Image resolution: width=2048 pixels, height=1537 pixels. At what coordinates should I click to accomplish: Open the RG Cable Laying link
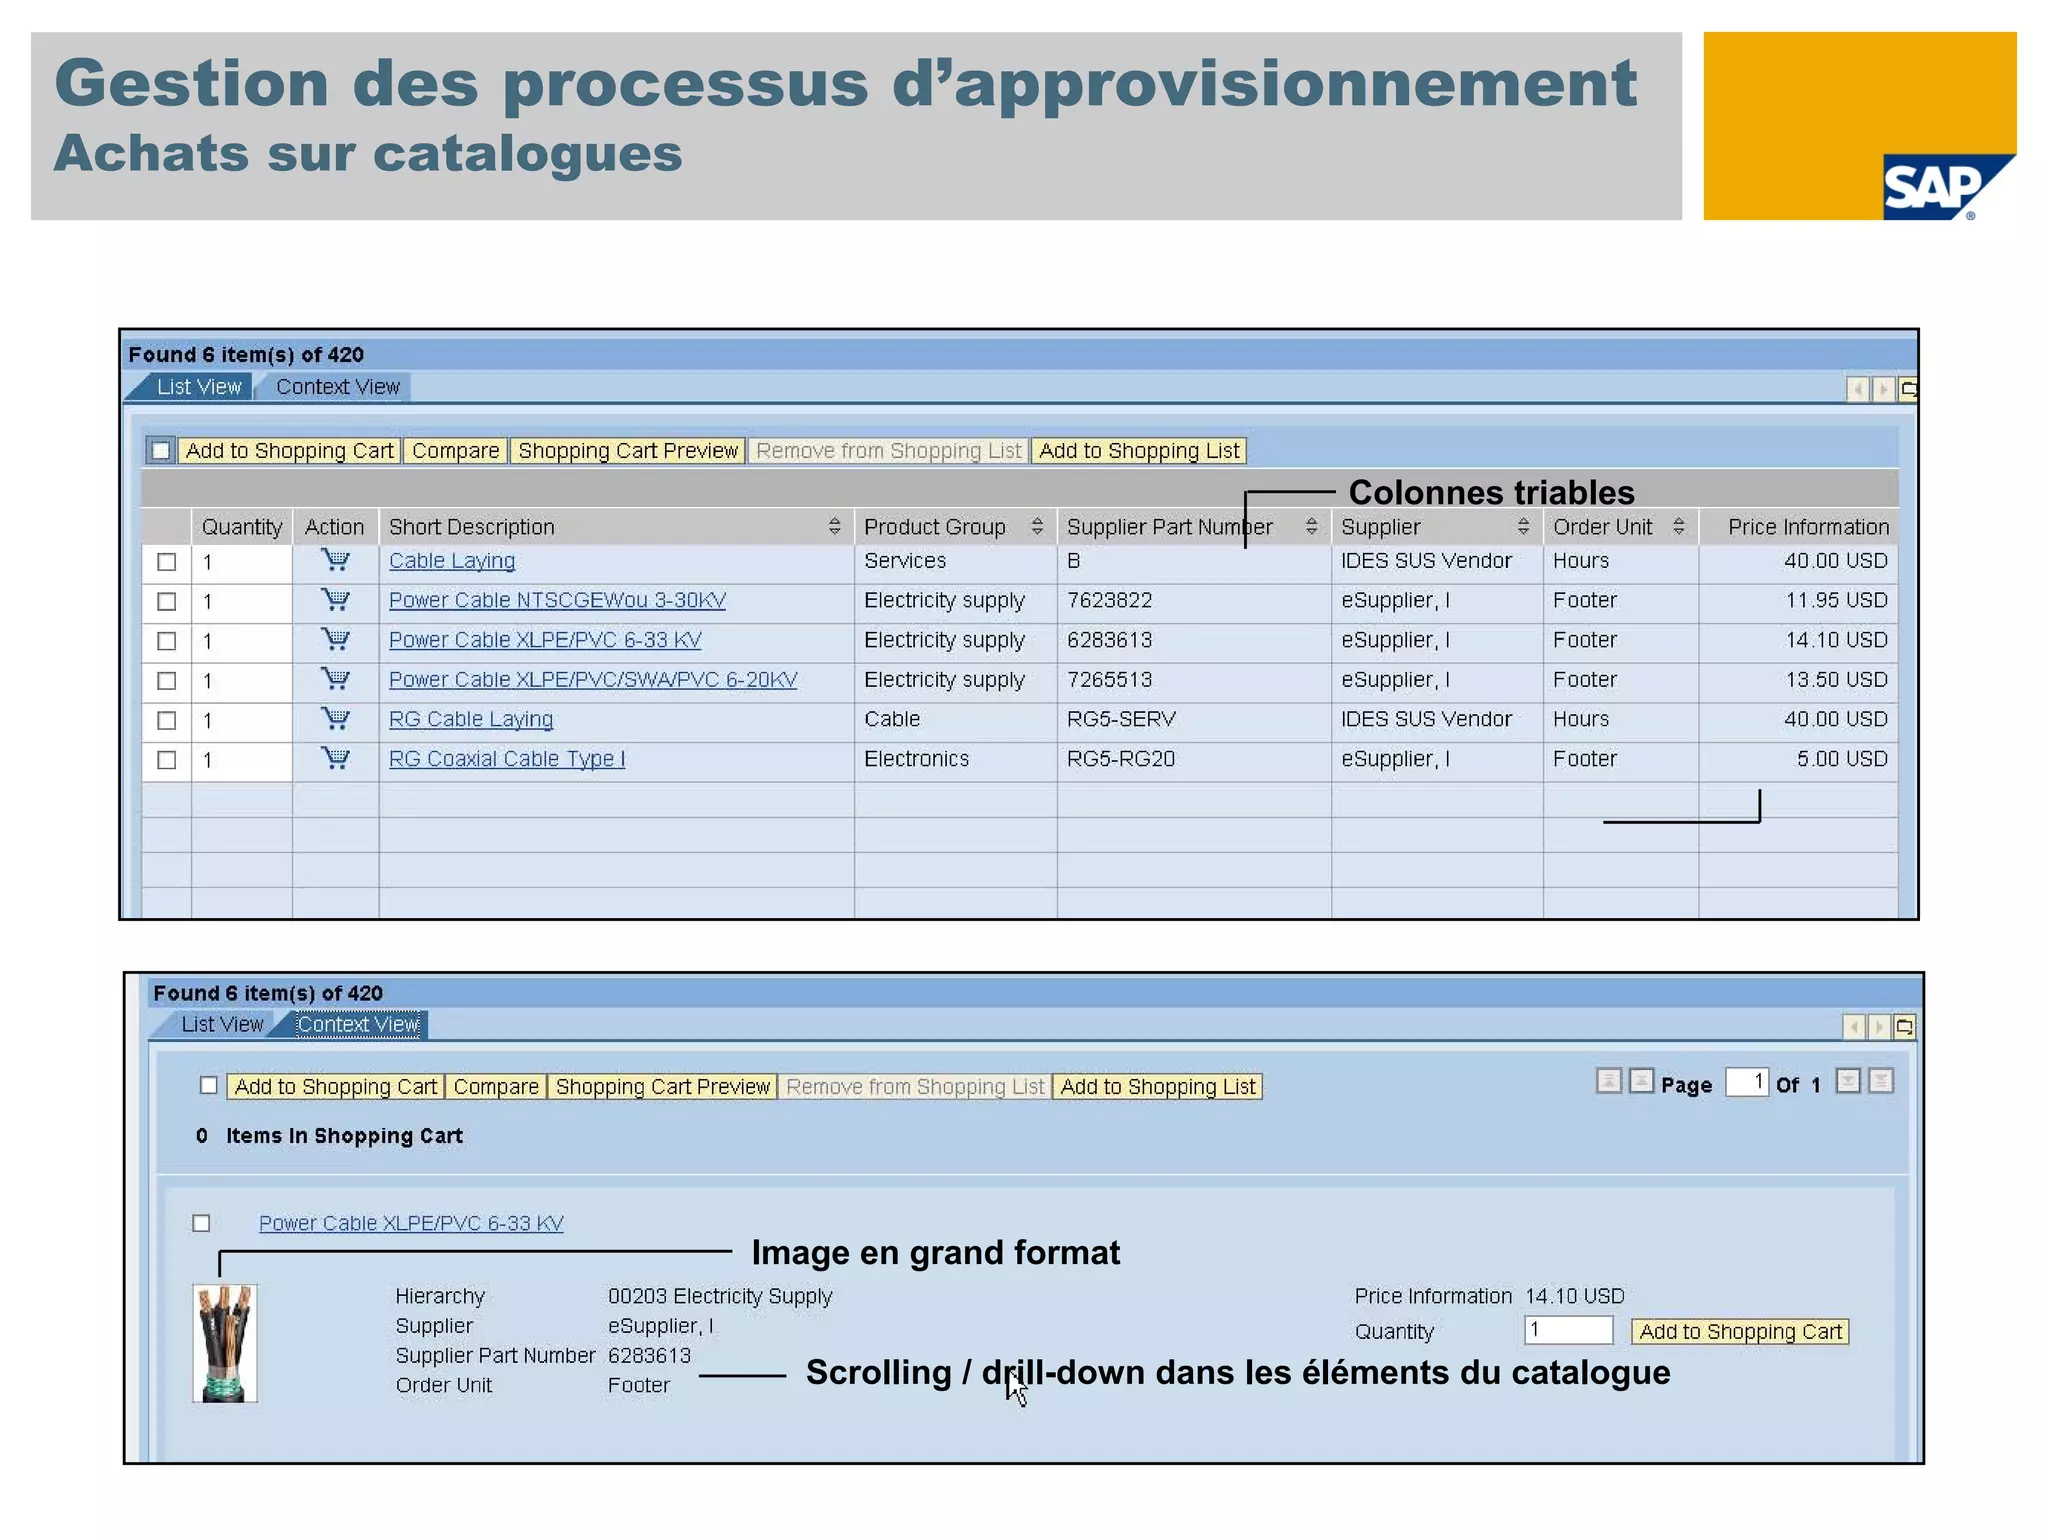click(x=471, y=720)
